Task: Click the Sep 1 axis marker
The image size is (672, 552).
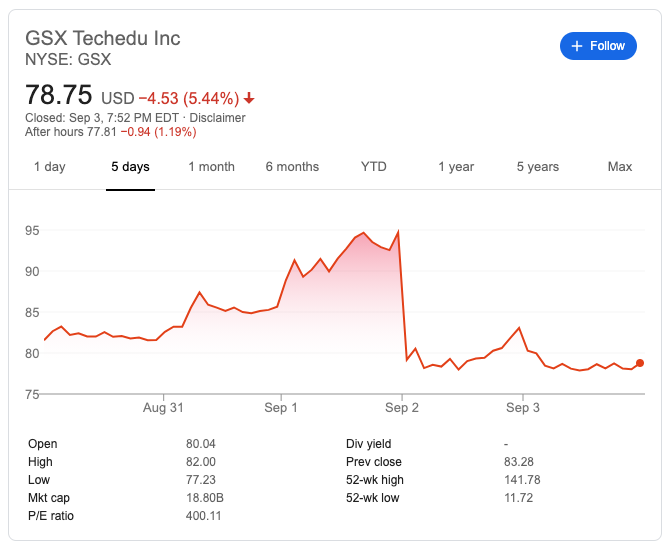Action: 281,408
